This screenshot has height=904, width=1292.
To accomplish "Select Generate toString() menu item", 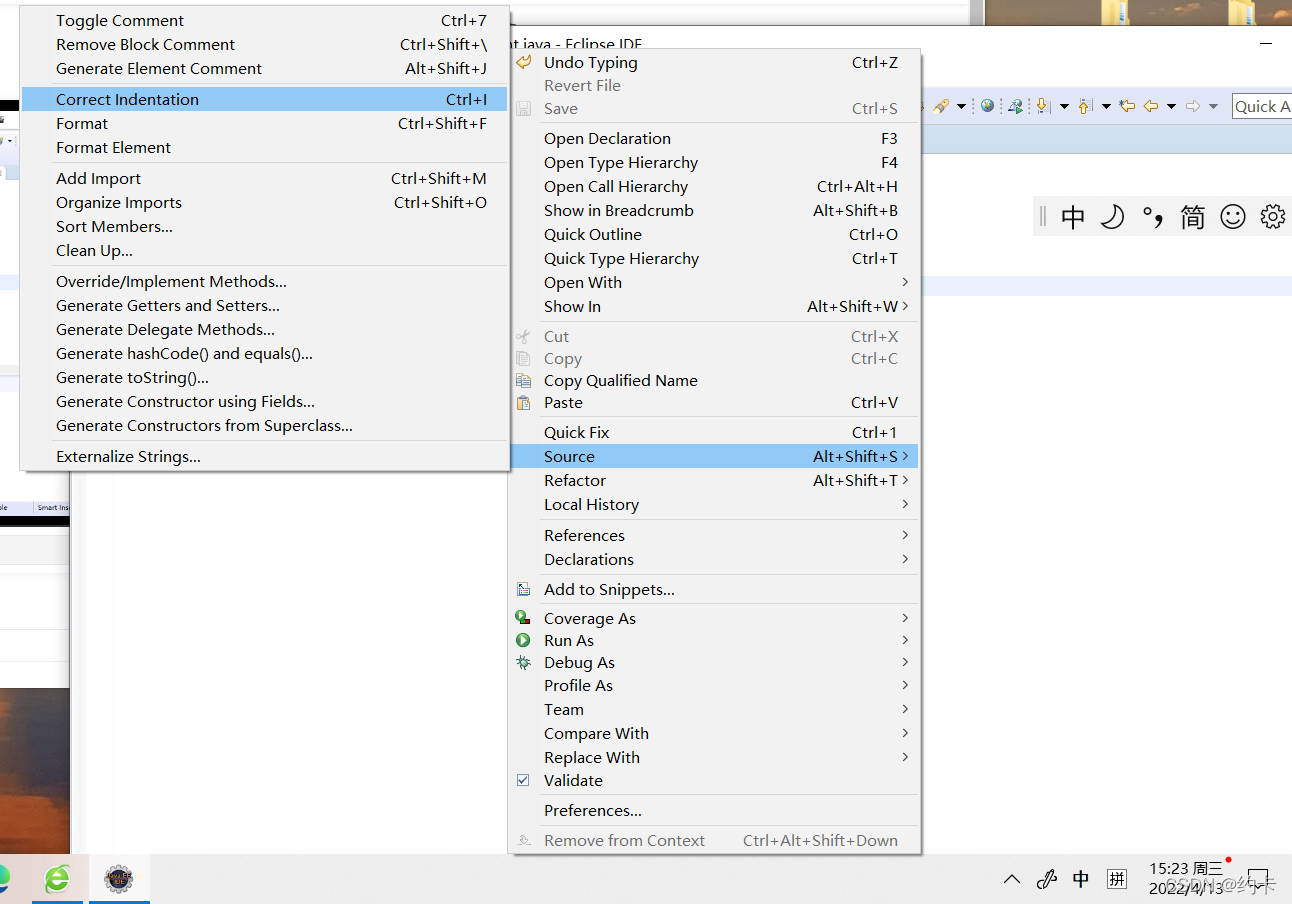I will 264,378.
